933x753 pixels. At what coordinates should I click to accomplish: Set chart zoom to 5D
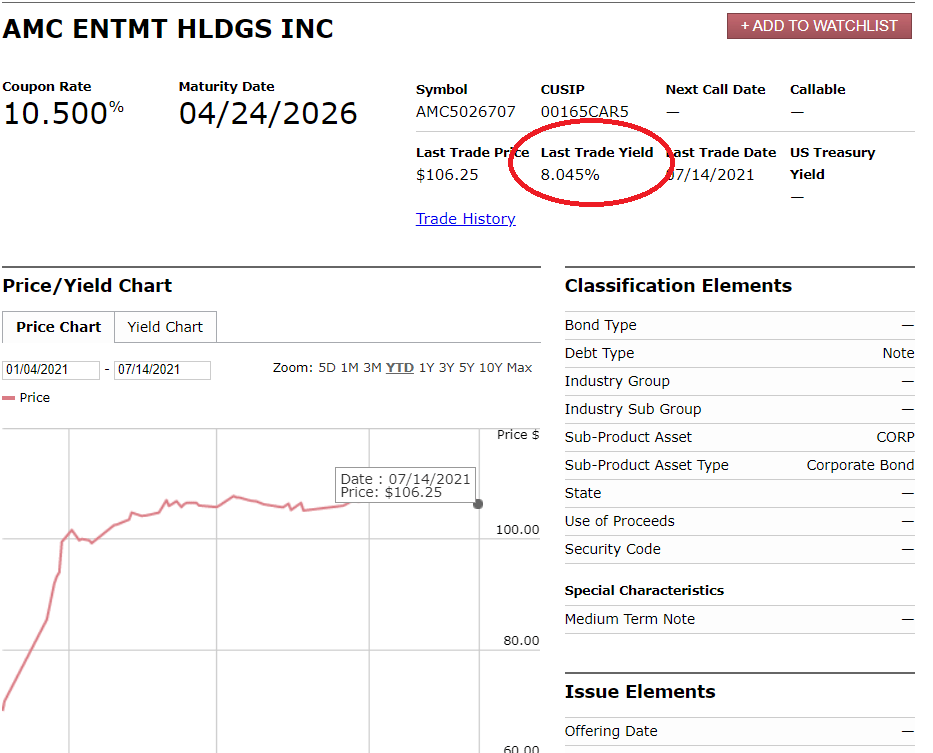click(x=327, y=368)
